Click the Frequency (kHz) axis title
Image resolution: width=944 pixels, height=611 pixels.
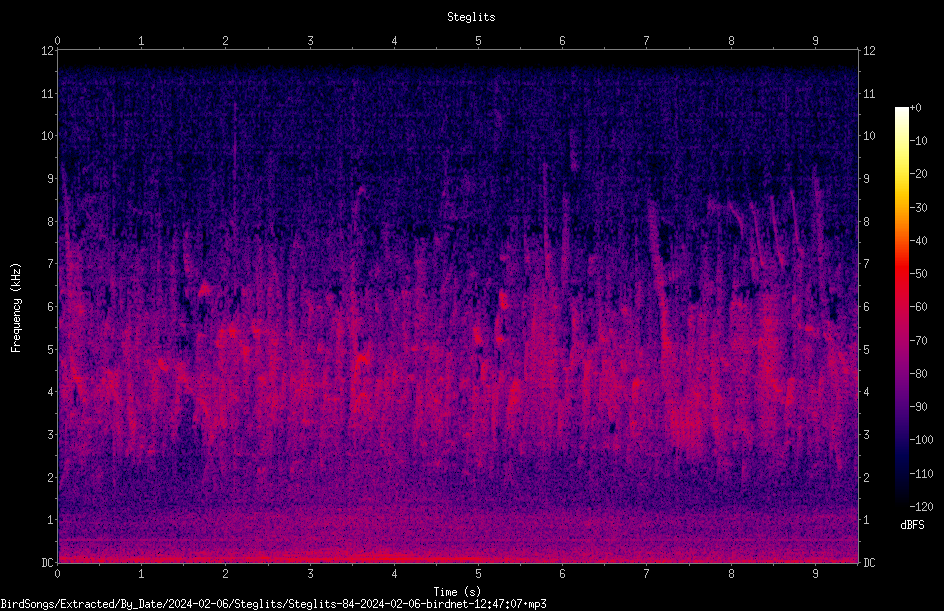pyautogui.click(x=16, y=307)
